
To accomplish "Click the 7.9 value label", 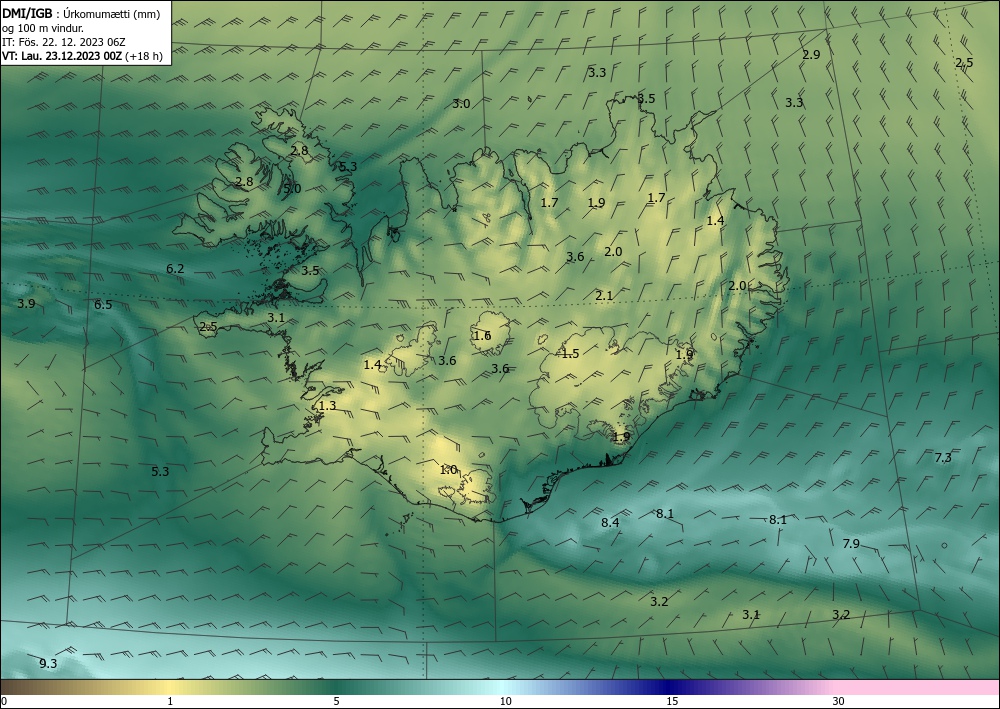I will pyautogui.click(x=851, y=544).
